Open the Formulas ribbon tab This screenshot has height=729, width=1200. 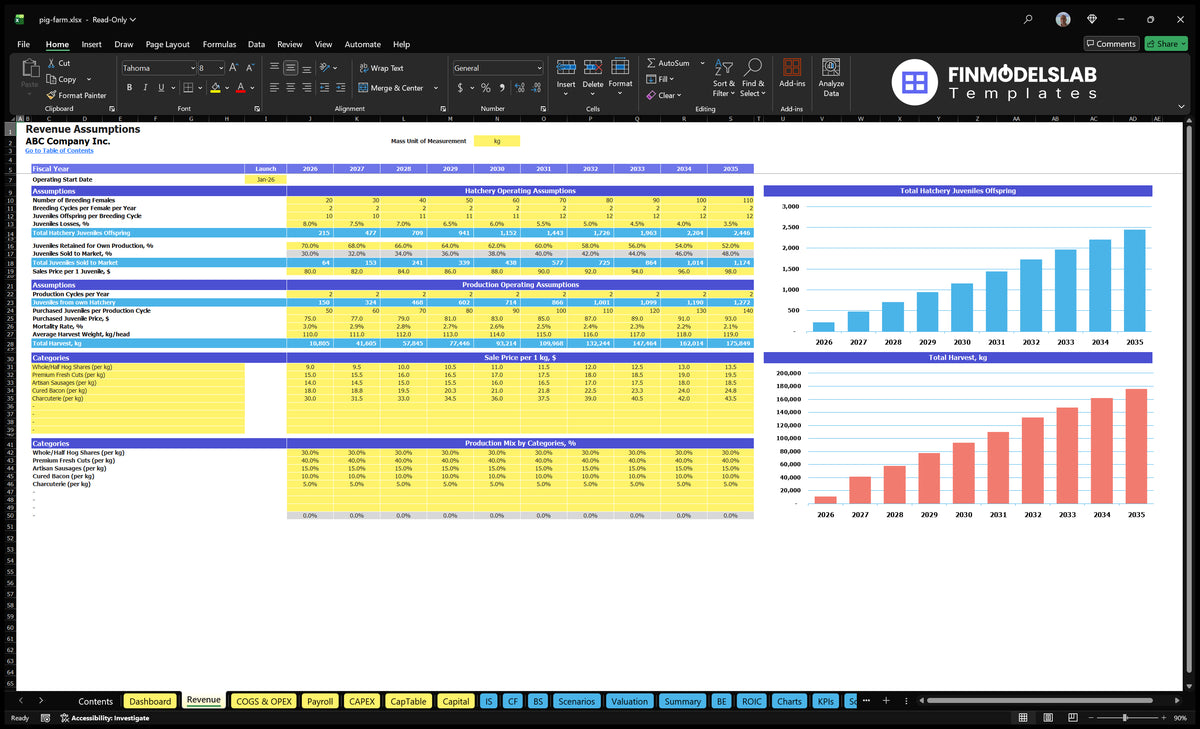coord(219,44)
